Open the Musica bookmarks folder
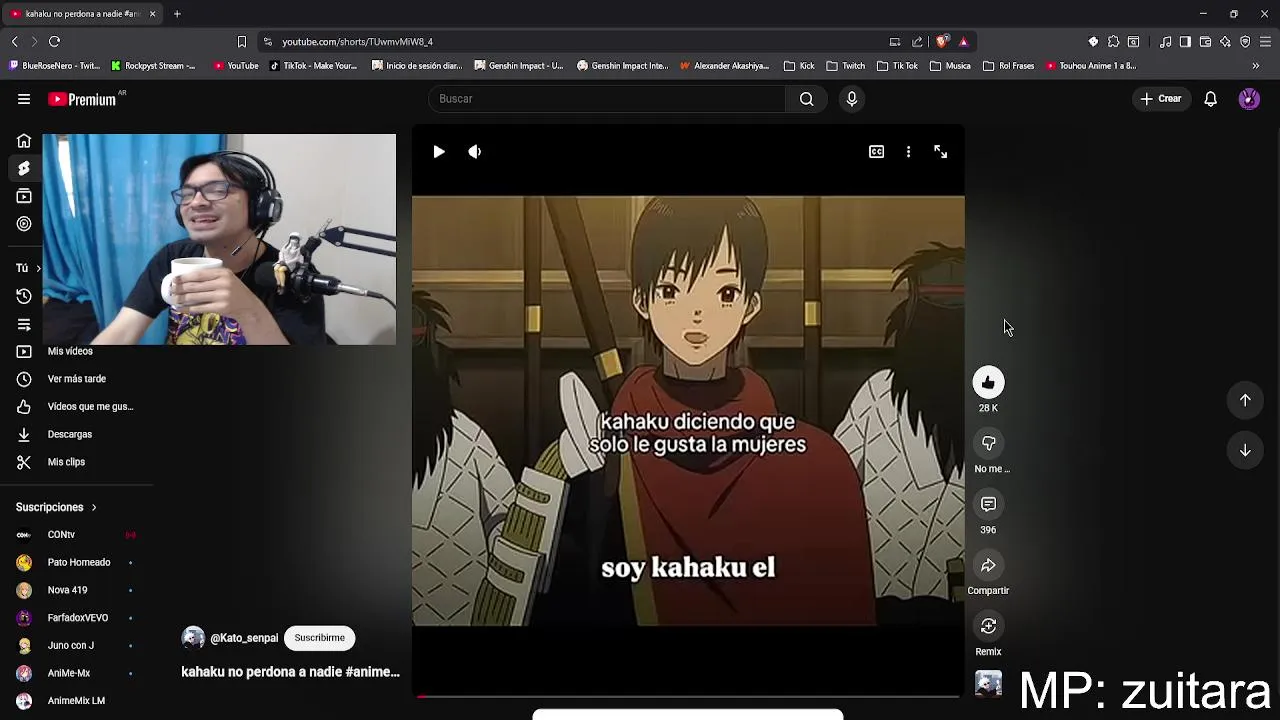Image resolution: width=1280 pixels, height=720 pixels. coord(950,66)
